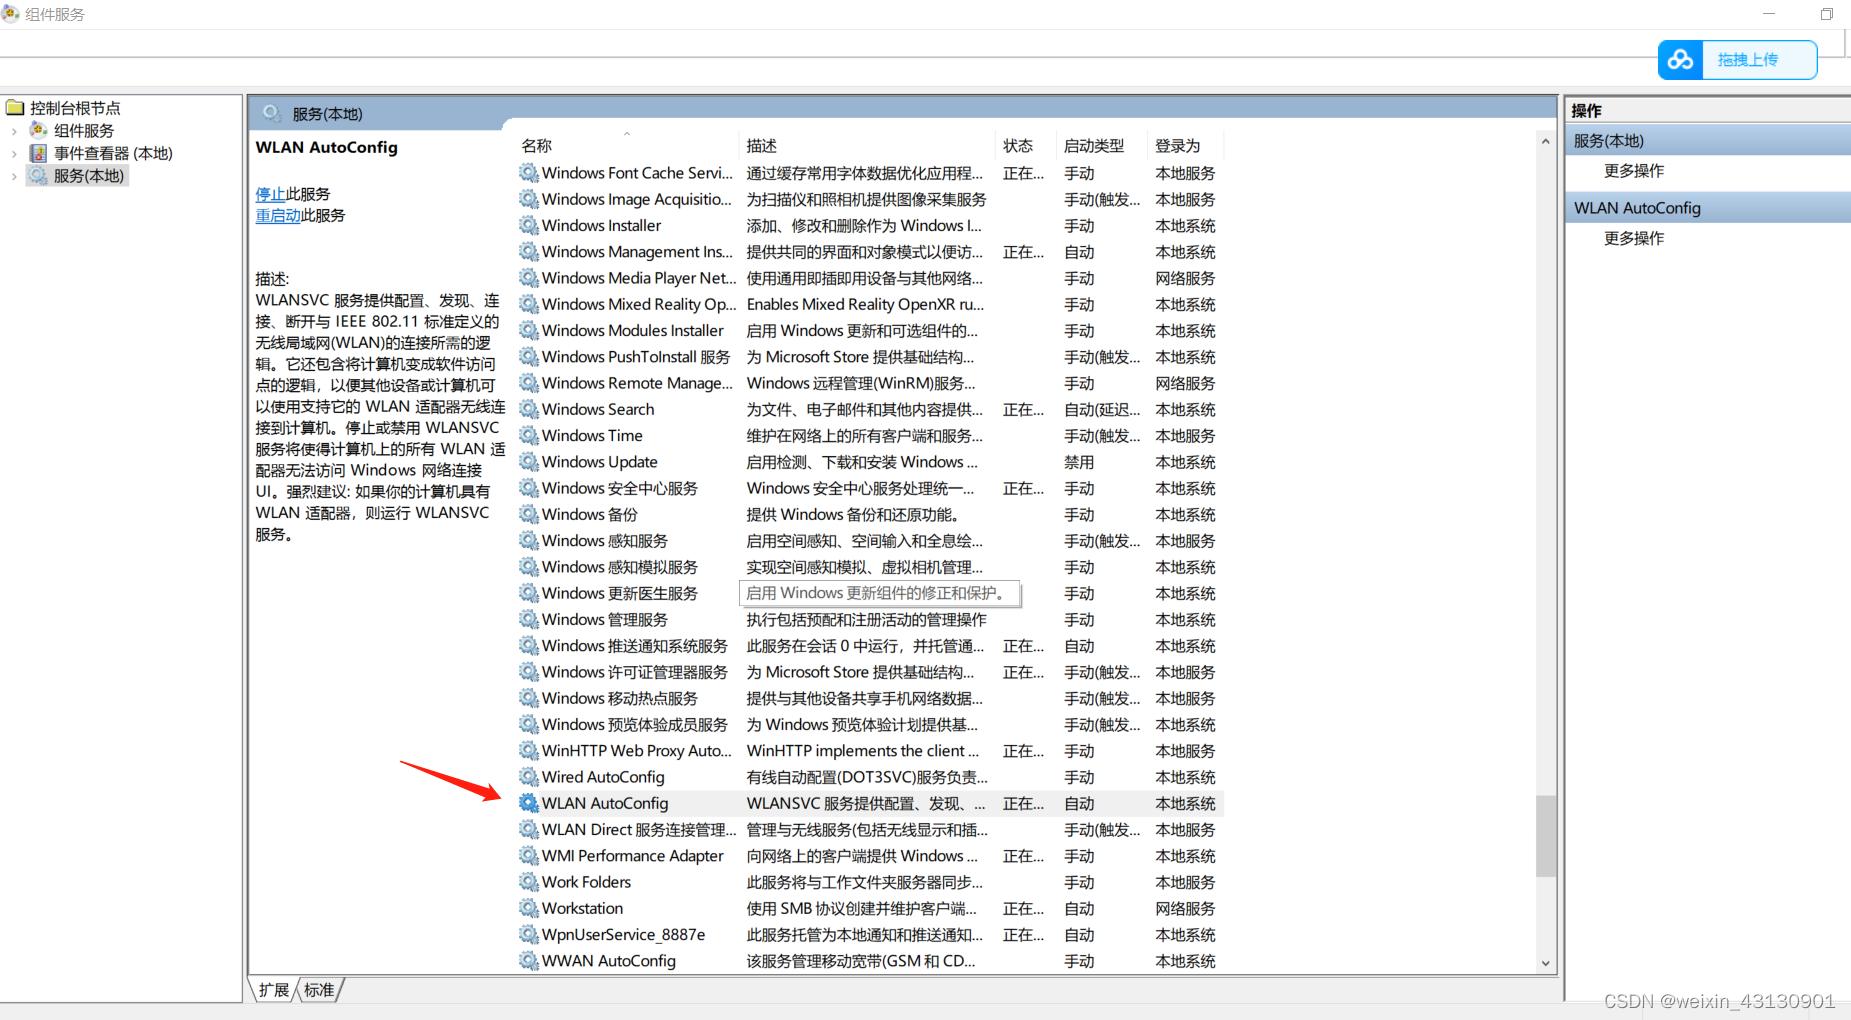1851x1020 pixels.
Task: Click the gear icon of Windows Time
Action: 528,435
